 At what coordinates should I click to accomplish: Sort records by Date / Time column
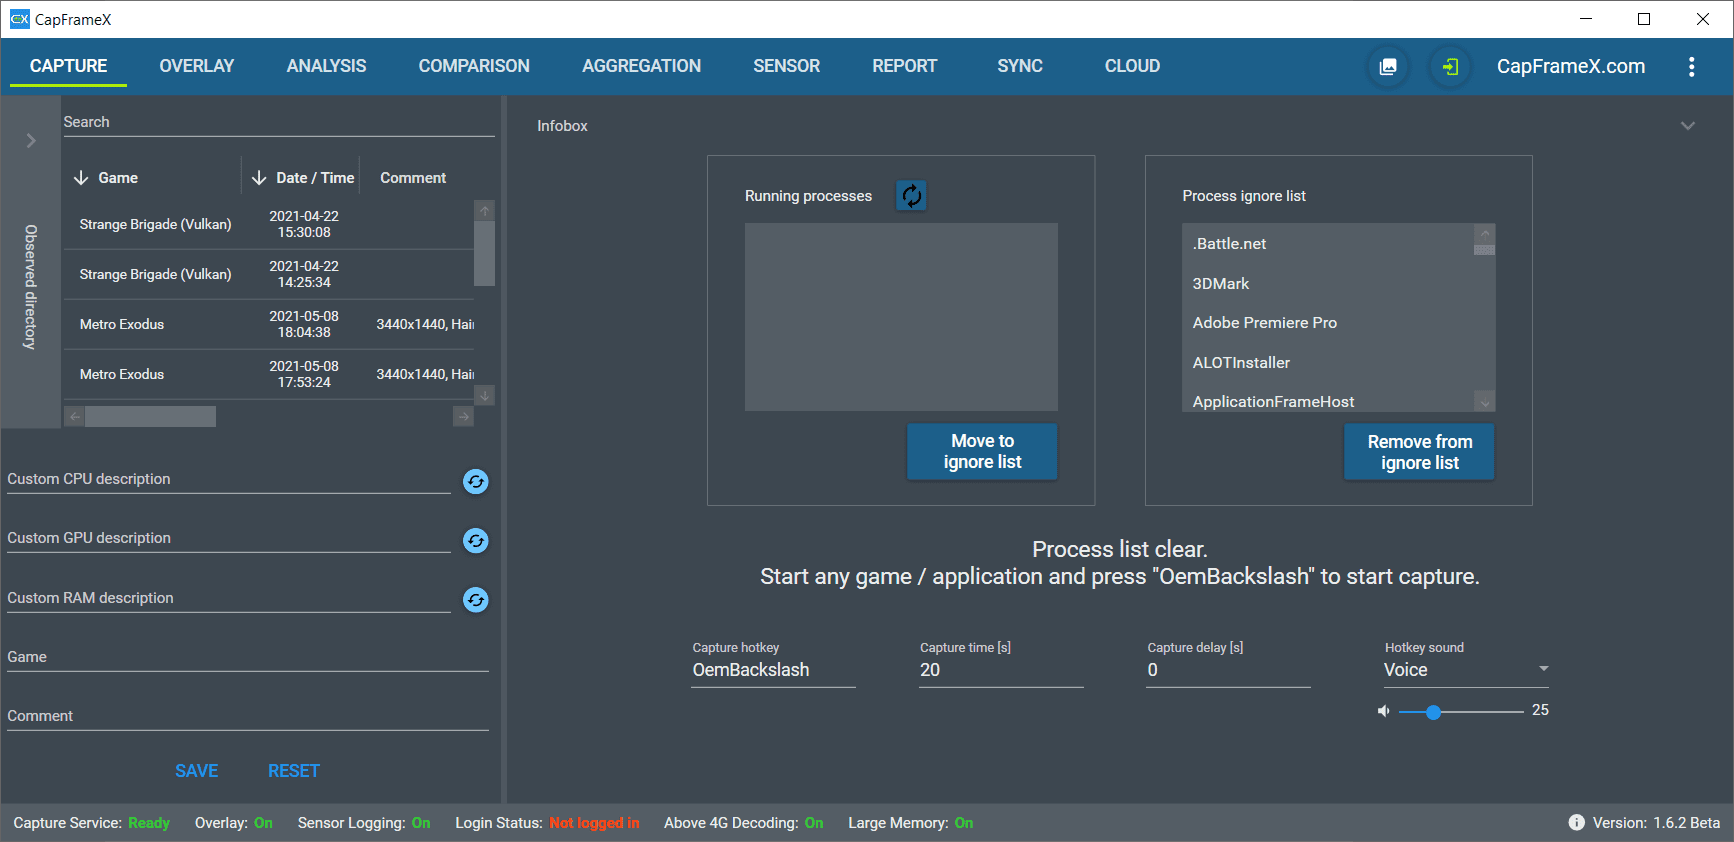(x=303, y=178)
